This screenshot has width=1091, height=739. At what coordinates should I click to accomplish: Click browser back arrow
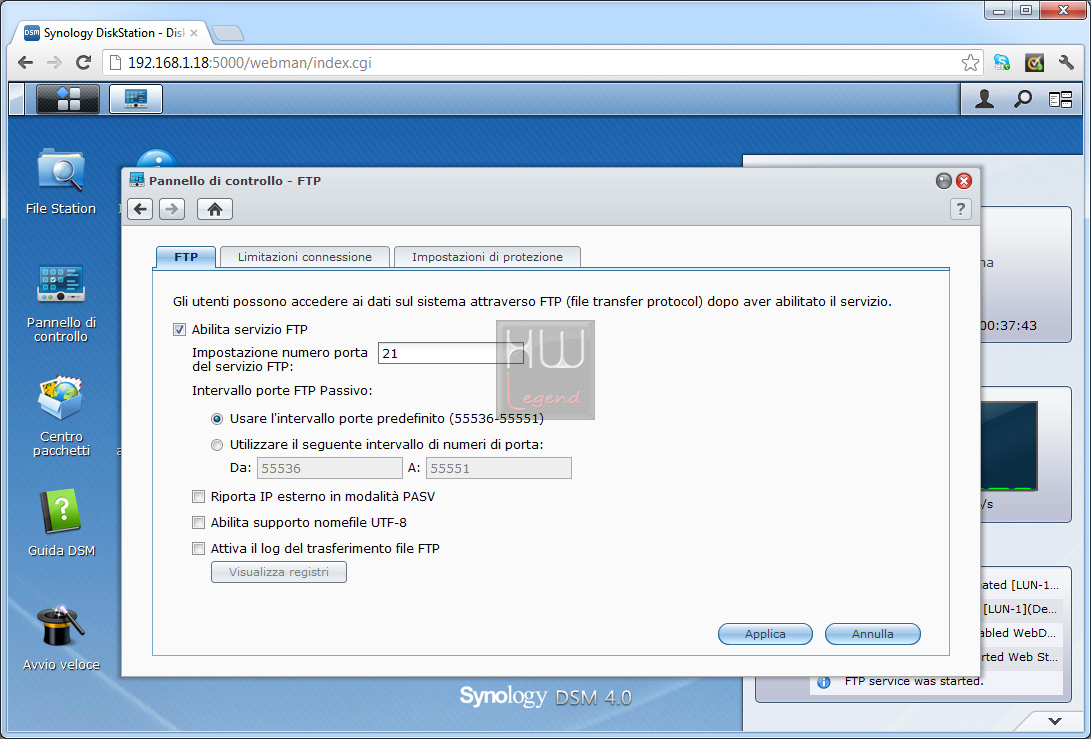click(x=26, y=63)
